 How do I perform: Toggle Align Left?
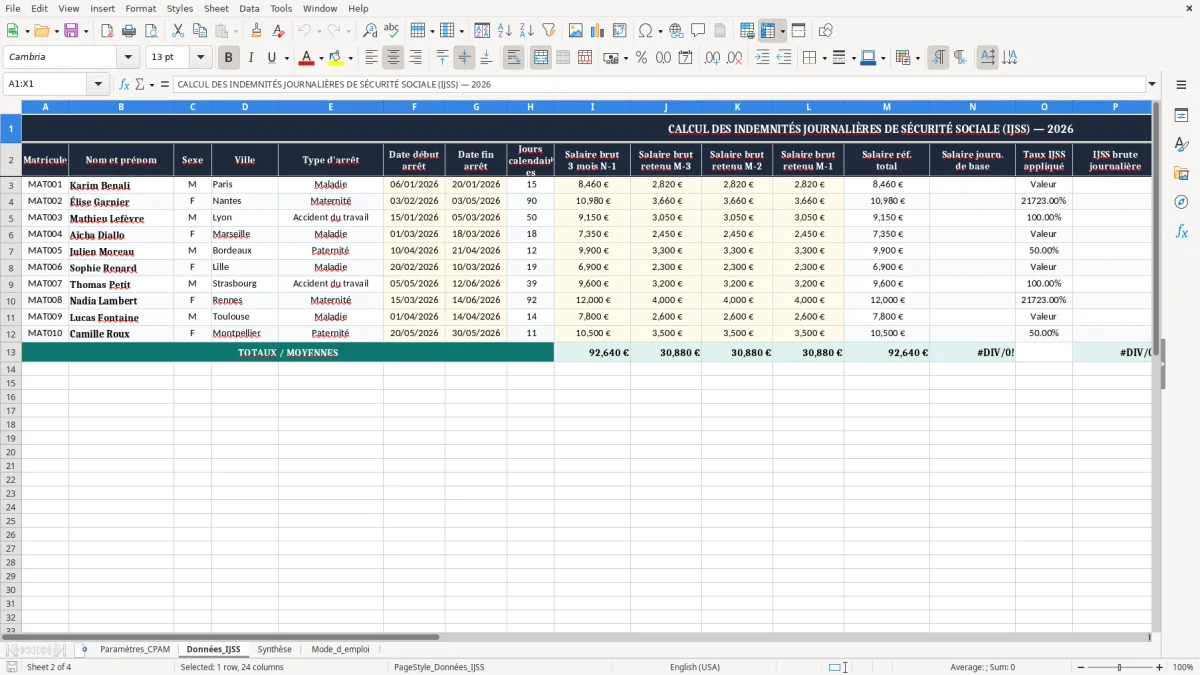[x=372, y=58]
